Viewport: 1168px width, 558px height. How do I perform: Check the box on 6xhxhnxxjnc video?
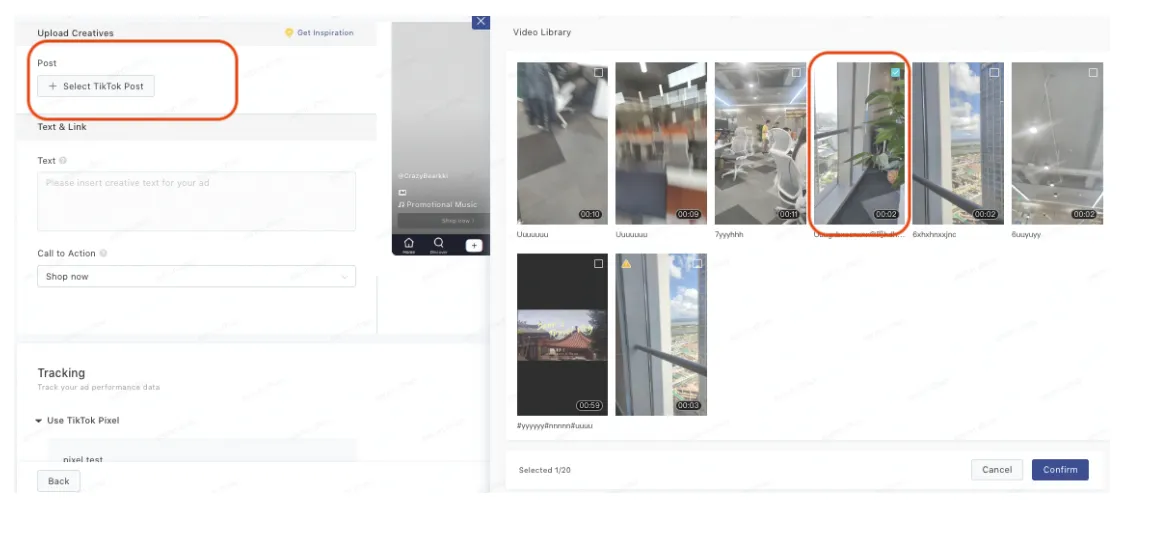[x=994, y=72]
